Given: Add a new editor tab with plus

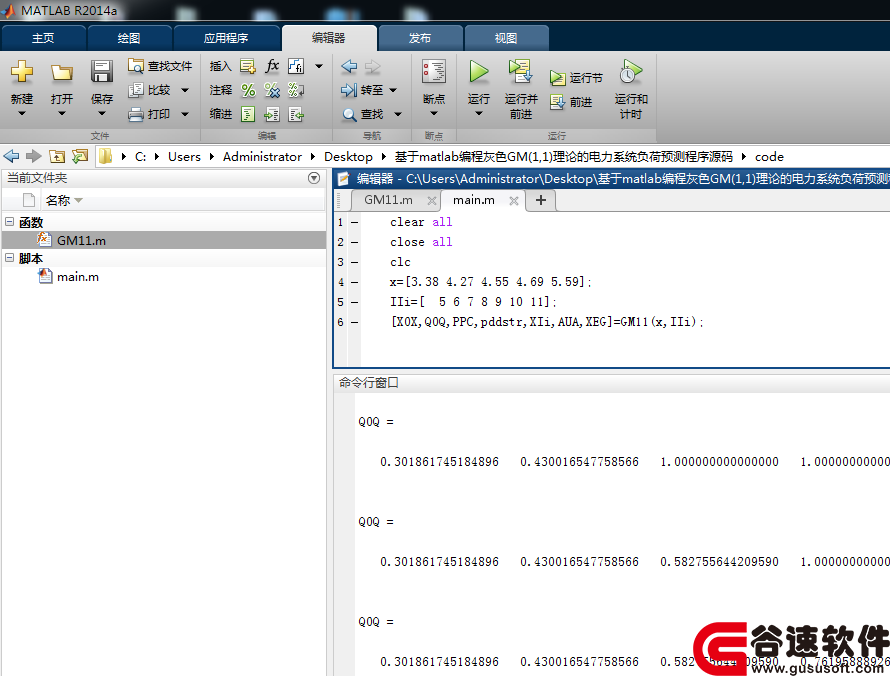Looking at the screenshot, I should tap(541, 200).
